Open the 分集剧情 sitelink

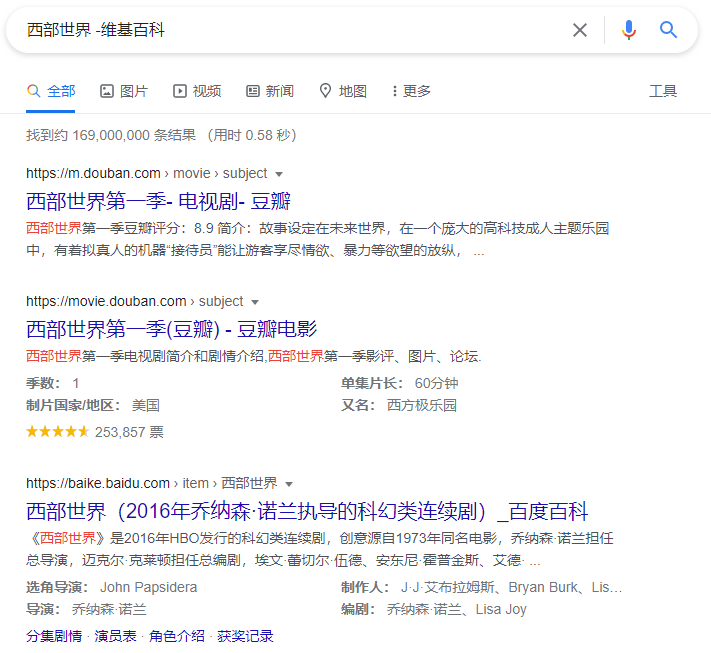pos(54,636)
